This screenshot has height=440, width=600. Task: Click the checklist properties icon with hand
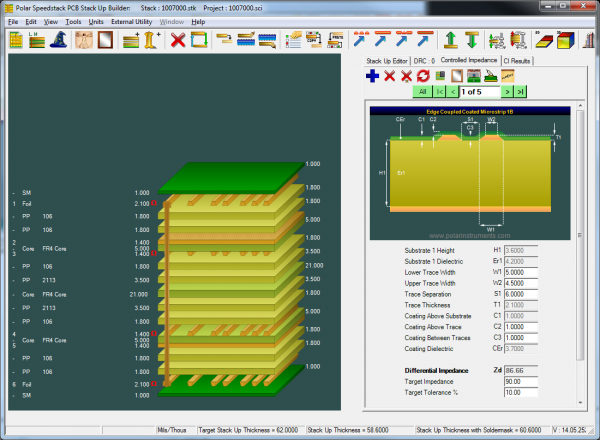click(293, 40)
